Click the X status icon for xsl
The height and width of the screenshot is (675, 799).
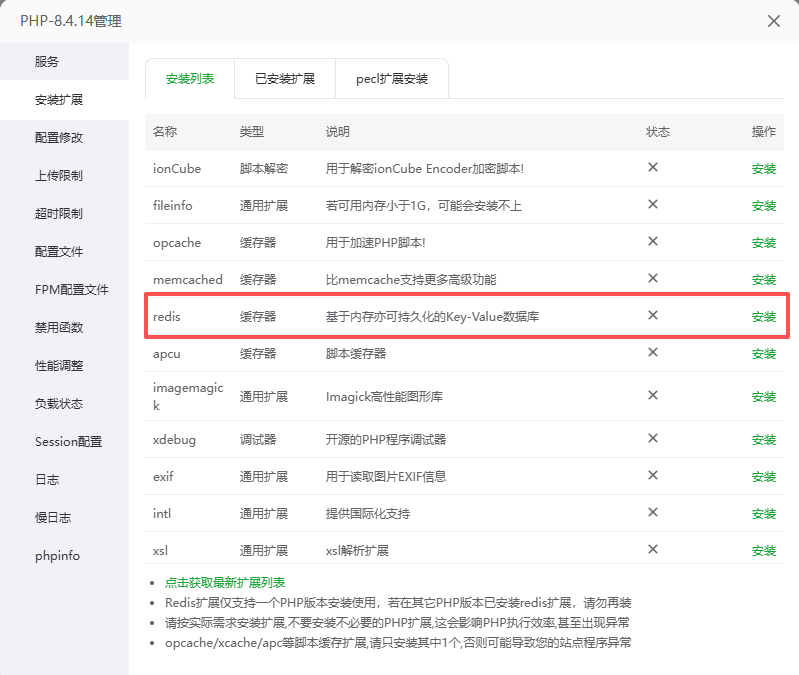tap(653, 549)
